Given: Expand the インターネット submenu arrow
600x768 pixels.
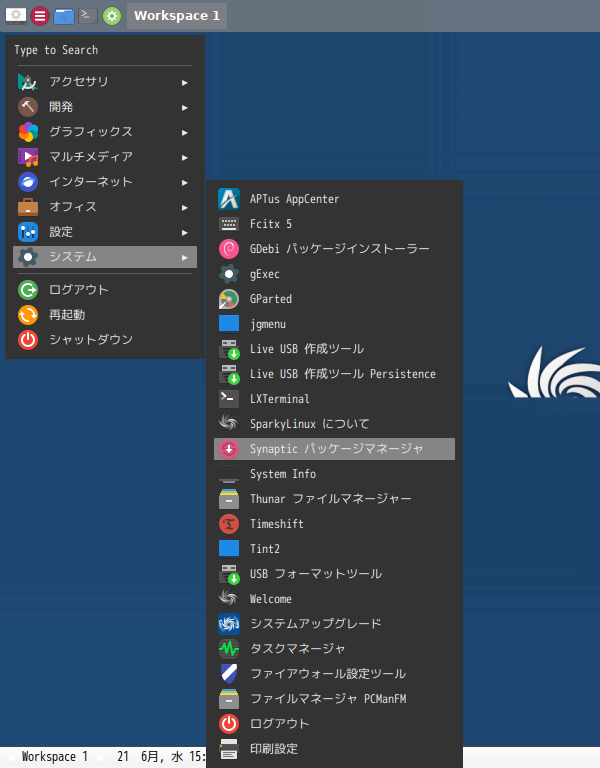Looking at the screenshot, I should tap(184, 182).
